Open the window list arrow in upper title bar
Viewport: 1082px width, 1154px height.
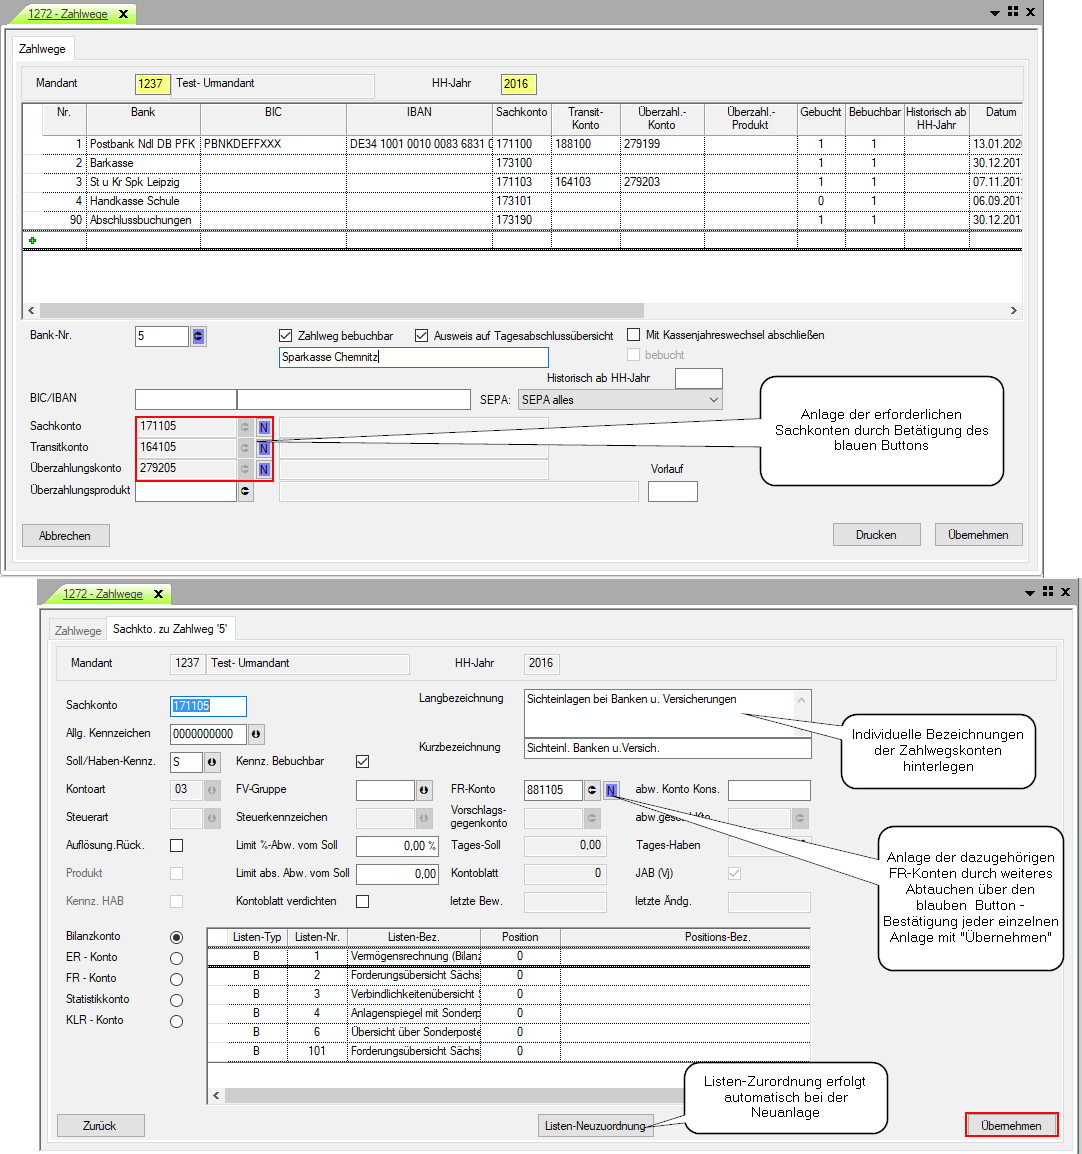click(995, 13)
